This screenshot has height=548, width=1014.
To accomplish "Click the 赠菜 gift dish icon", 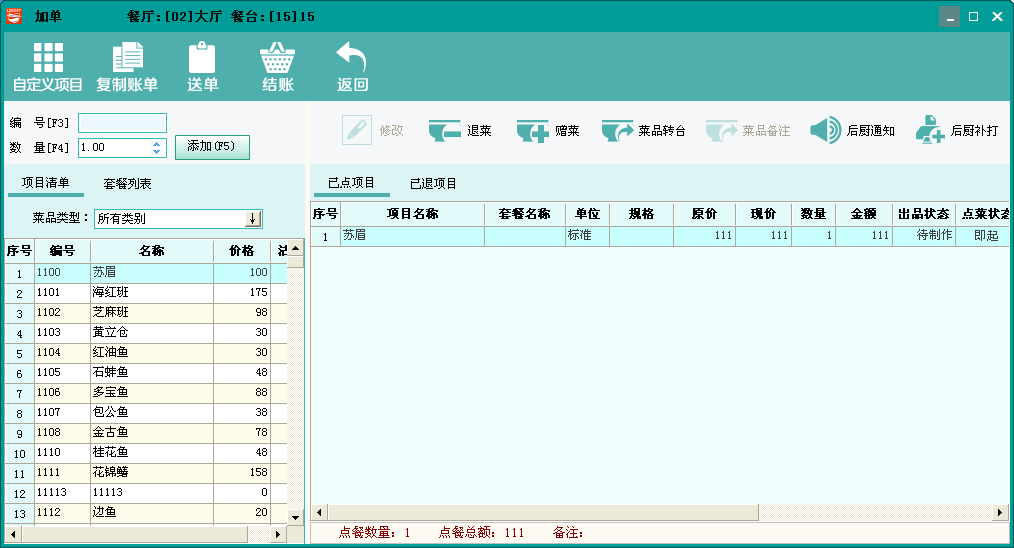I will 532,131.
